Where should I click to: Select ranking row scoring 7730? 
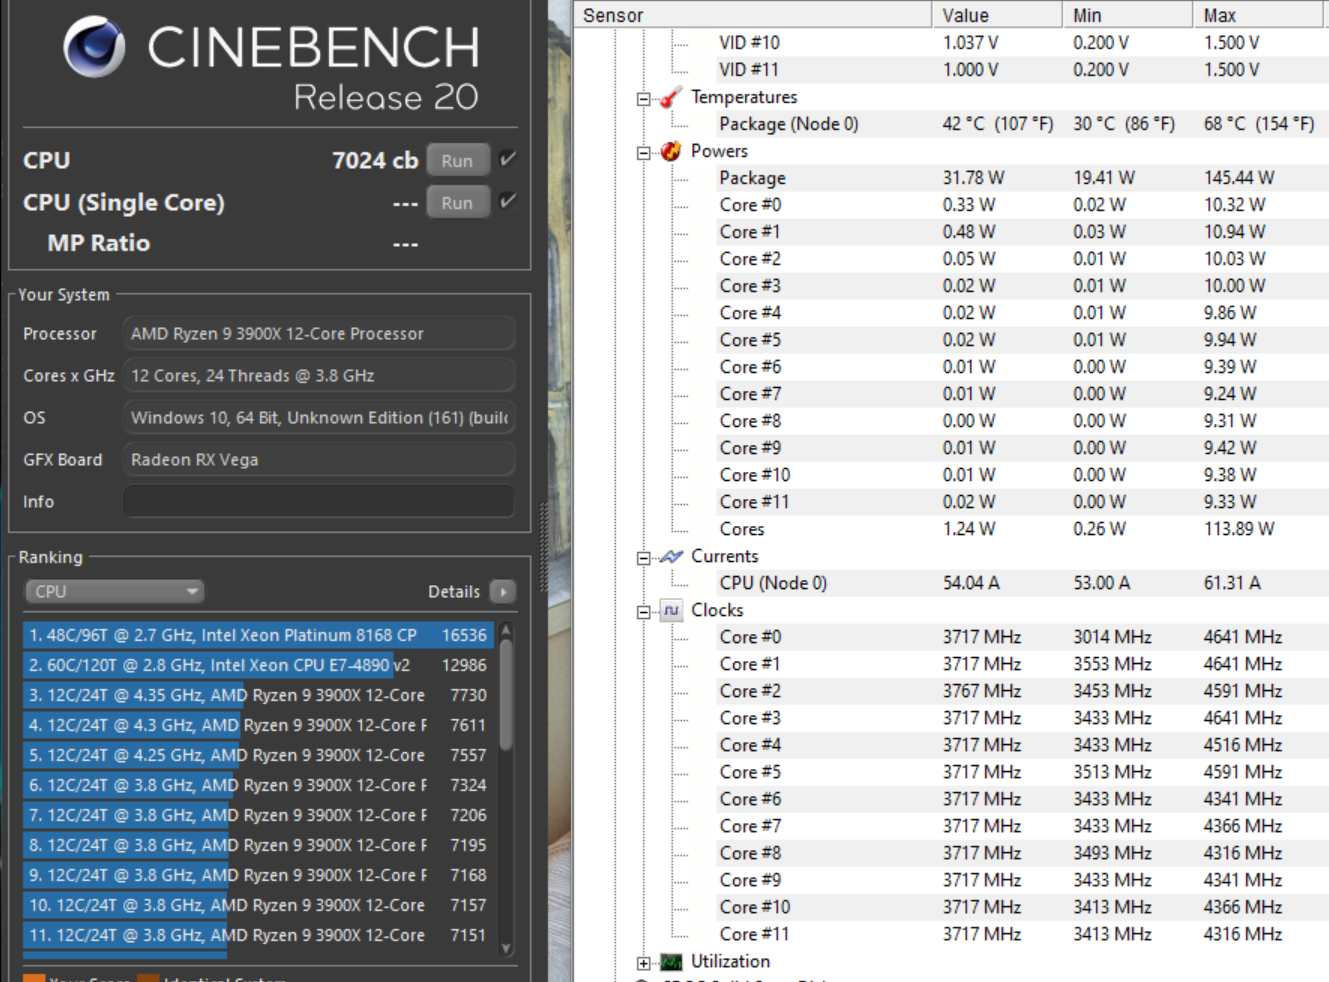(258, 695)
